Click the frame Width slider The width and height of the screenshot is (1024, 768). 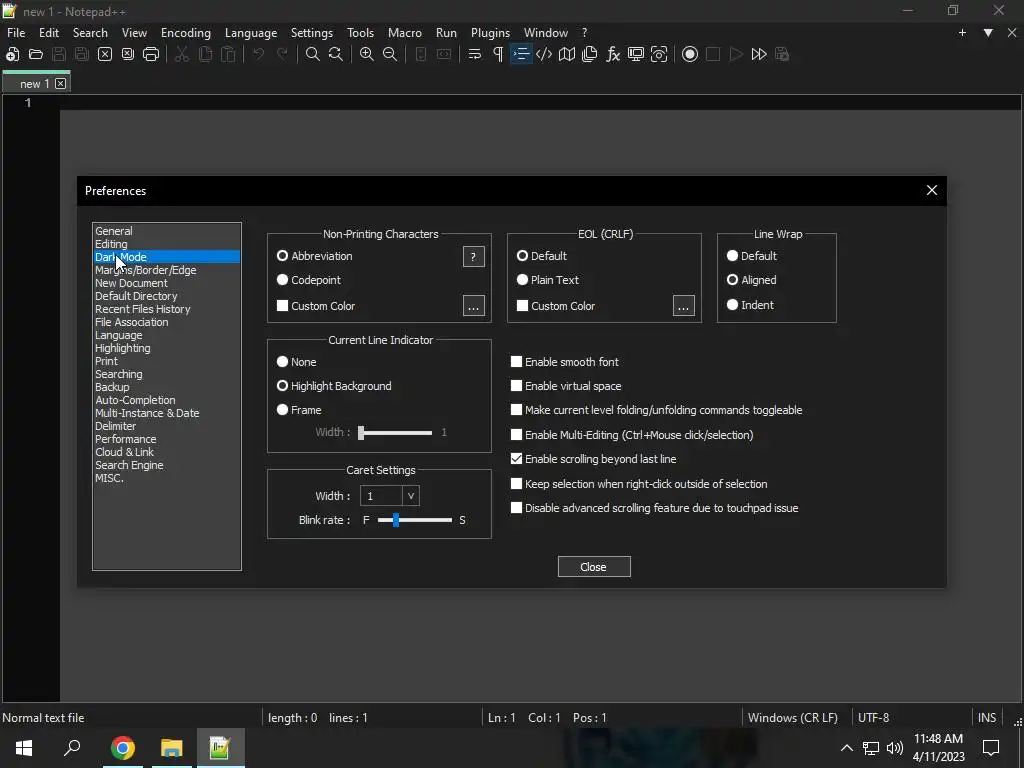[395, 432]
